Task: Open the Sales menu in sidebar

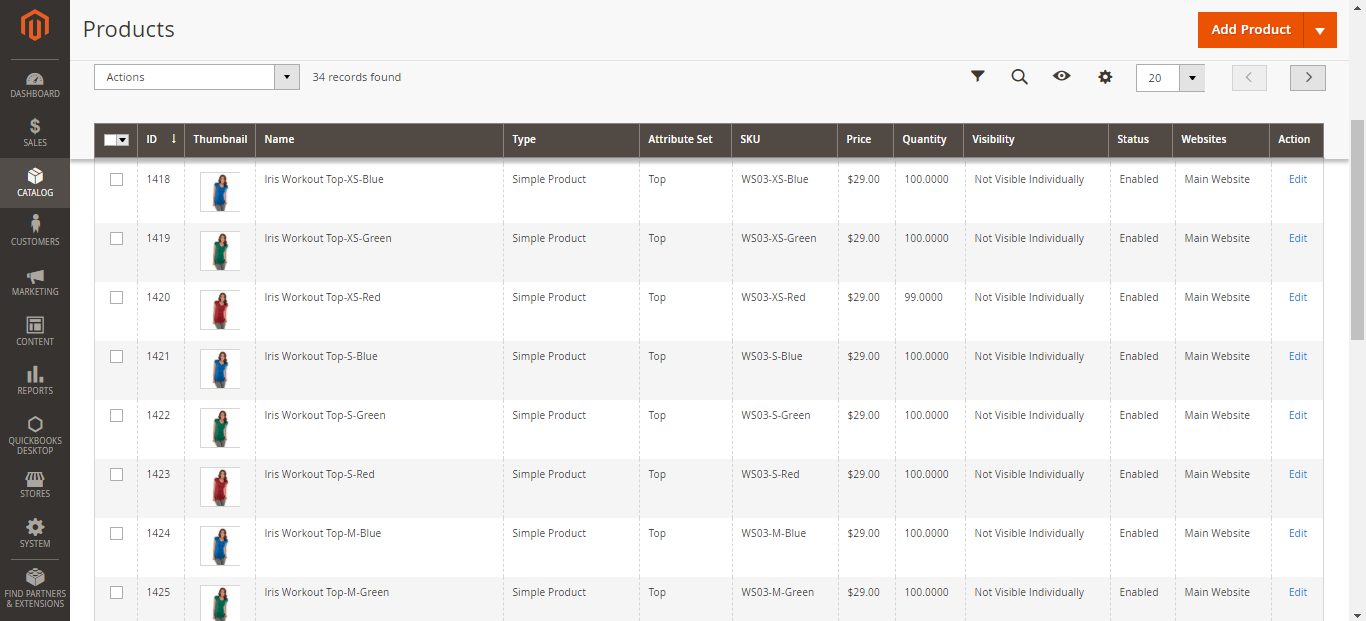Action: tap(35, 133)
